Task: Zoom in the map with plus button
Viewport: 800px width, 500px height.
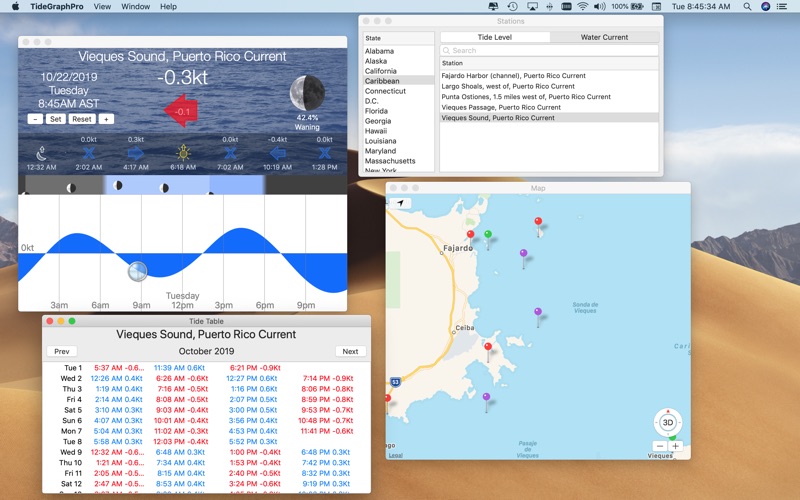Action: tap(675, 446)
